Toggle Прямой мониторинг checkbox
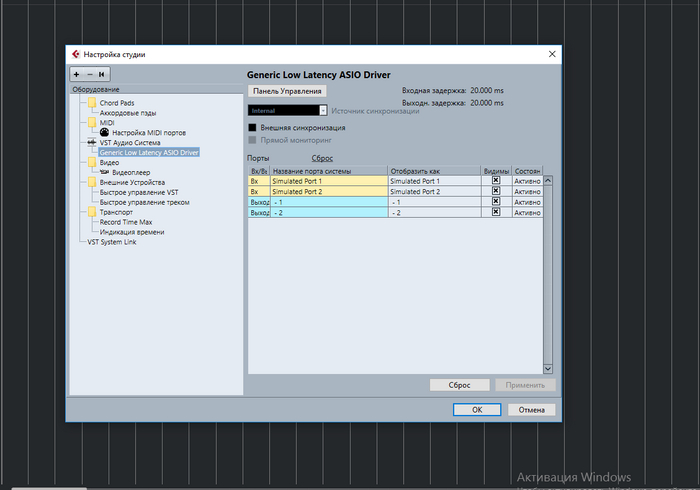The image size is (700, 490). (x=252, y=140)
